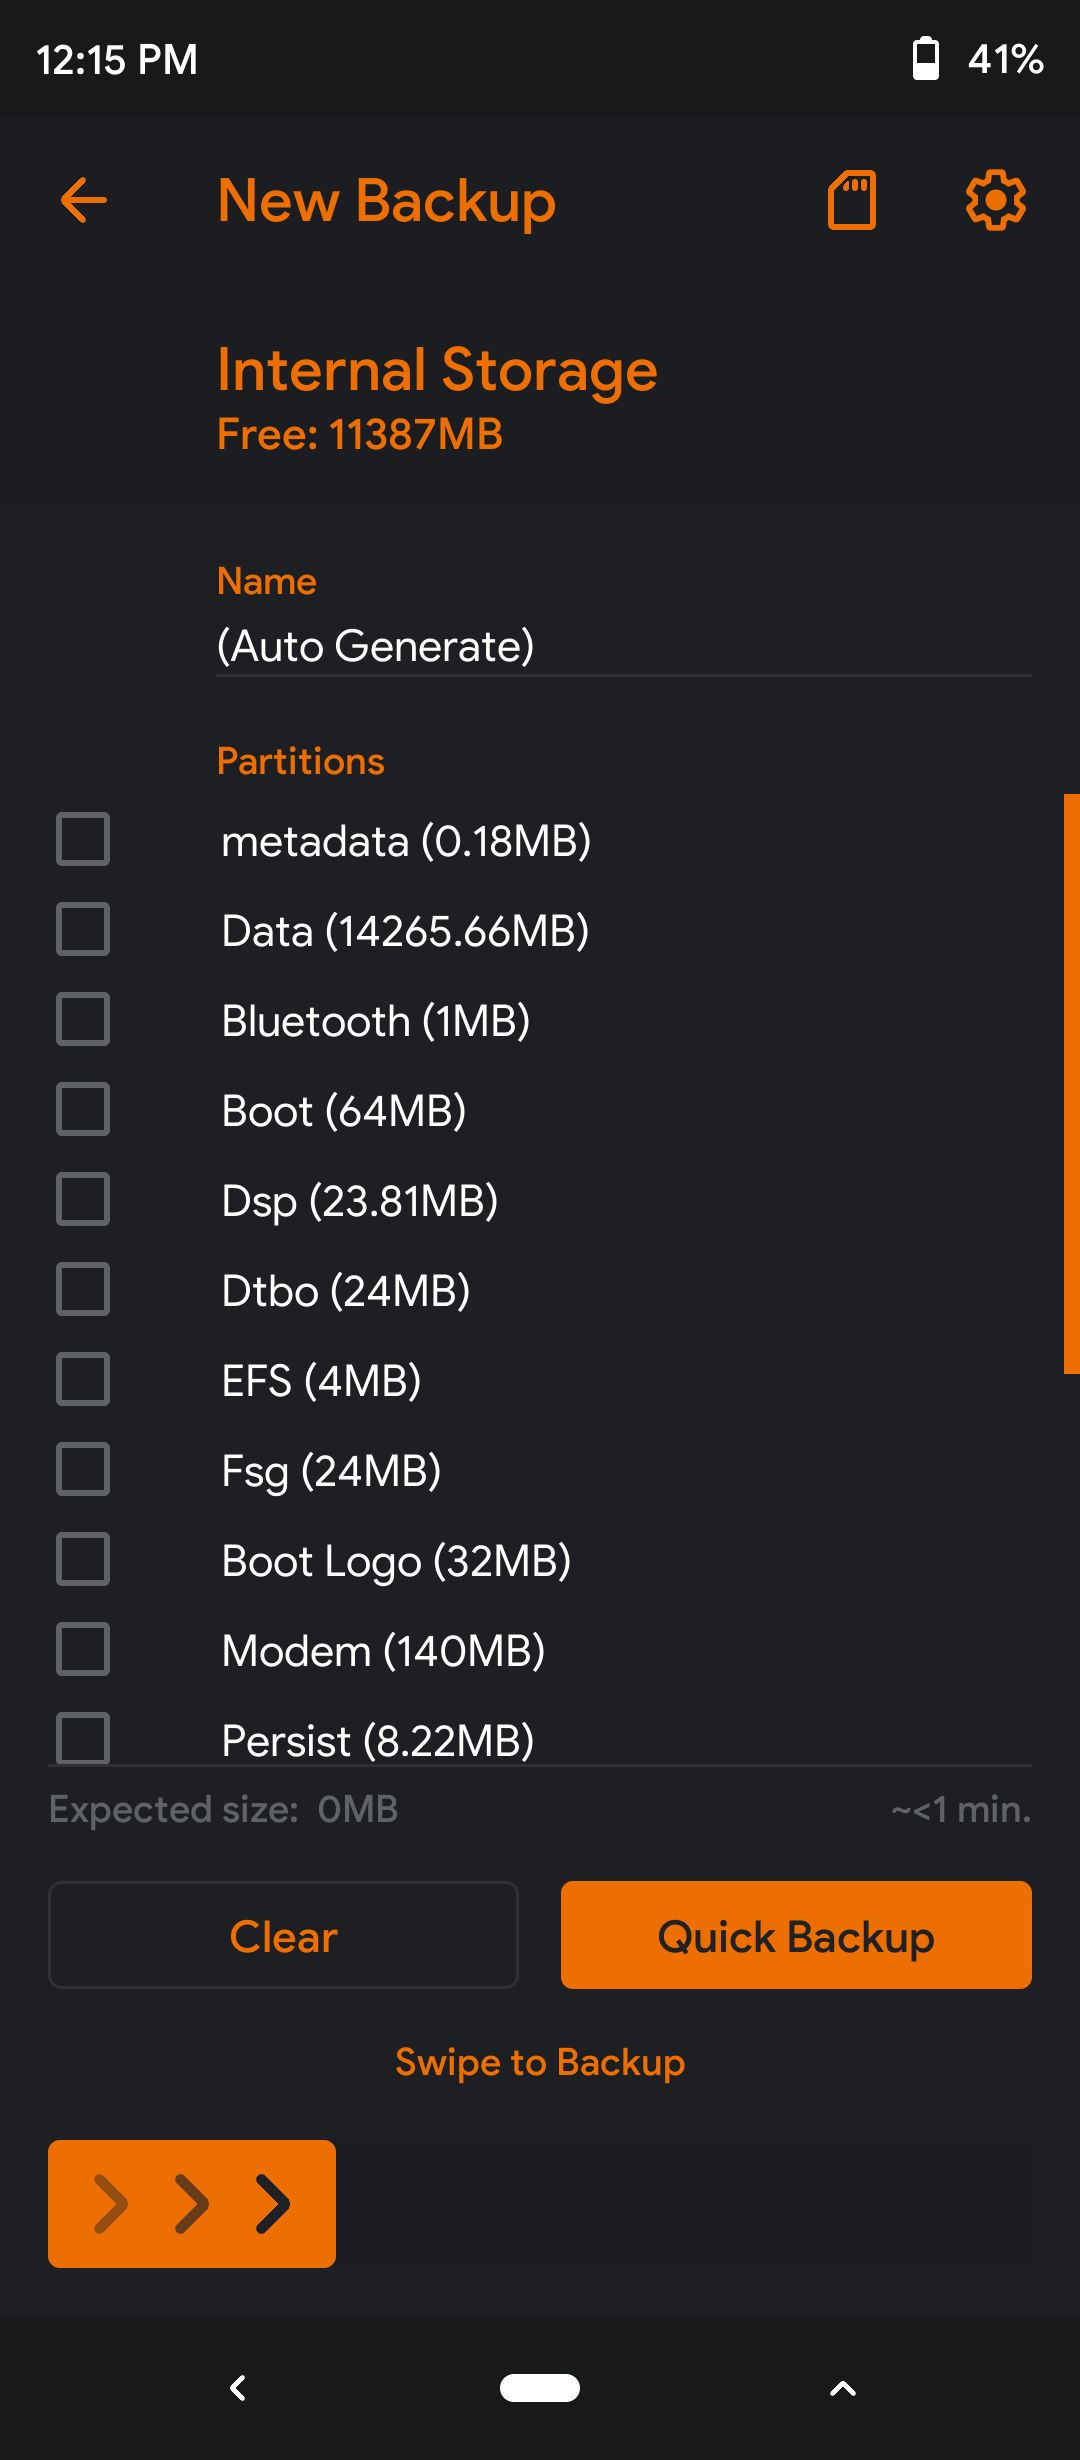Tap the swipe-to-backup arrows handle
The width and height of the screenshot is (1080, 2460).
click(192, 2204)
